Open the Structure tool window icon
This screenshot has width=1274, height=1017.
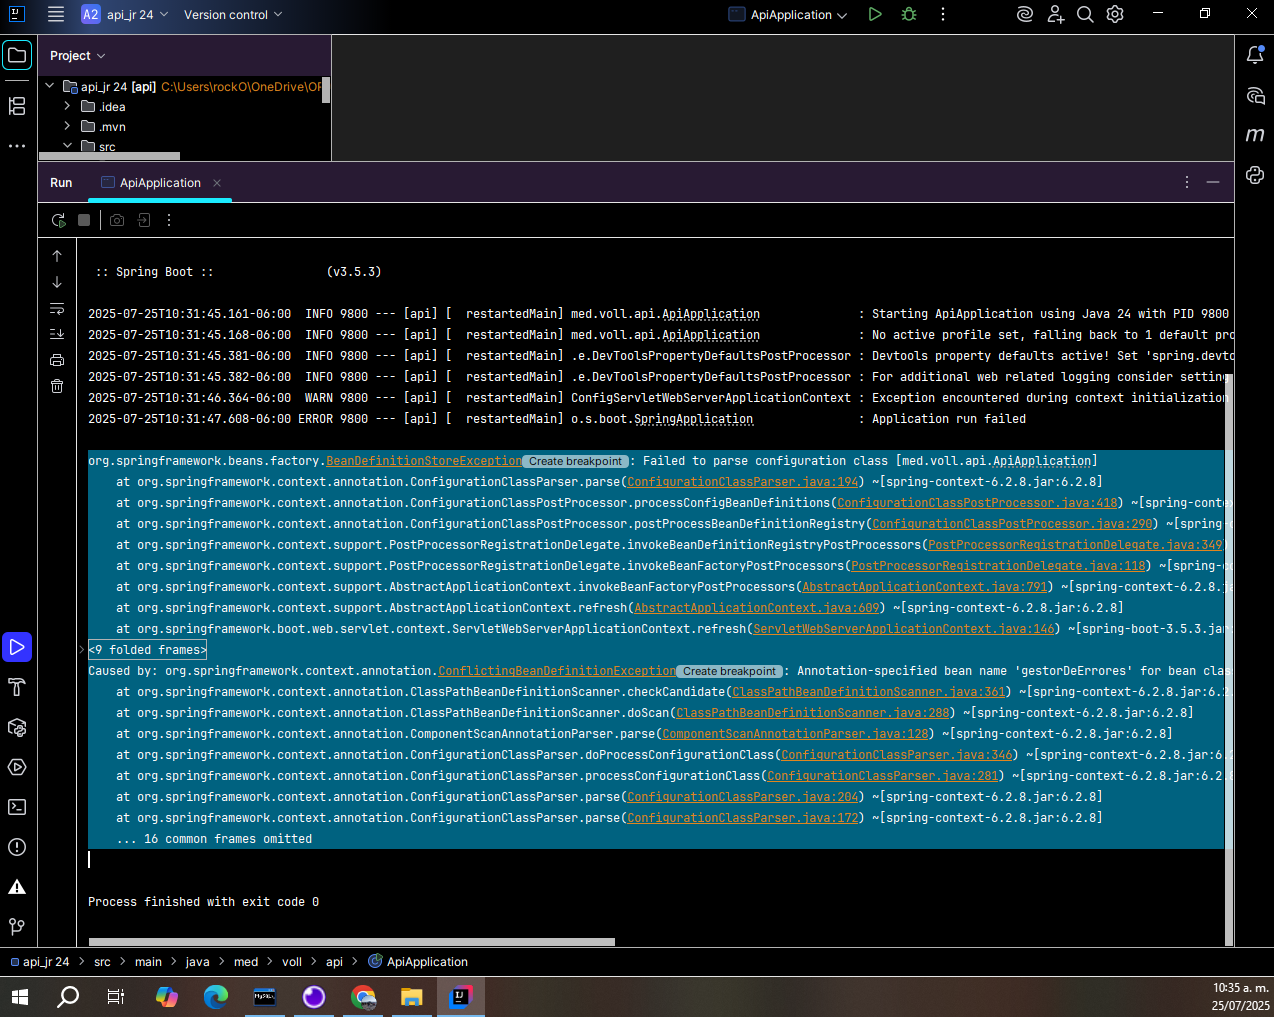coord(17,106)
